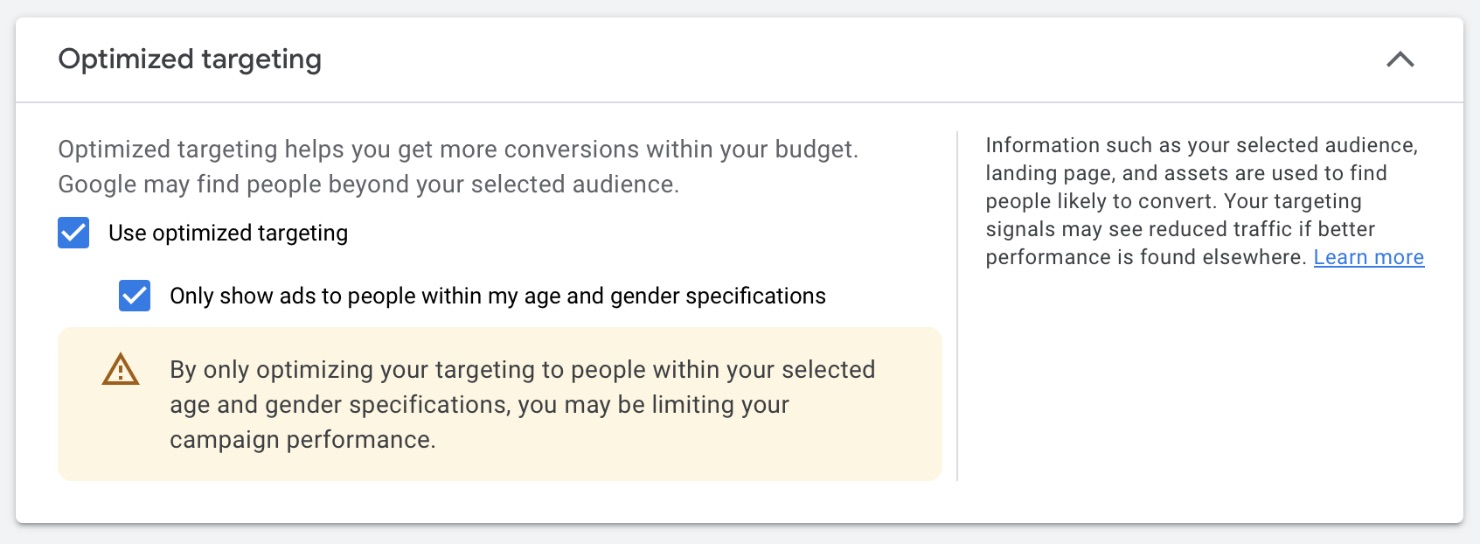
Task: Click the 'limiting your campaign performance' warning text
Action: pos(523,405)
